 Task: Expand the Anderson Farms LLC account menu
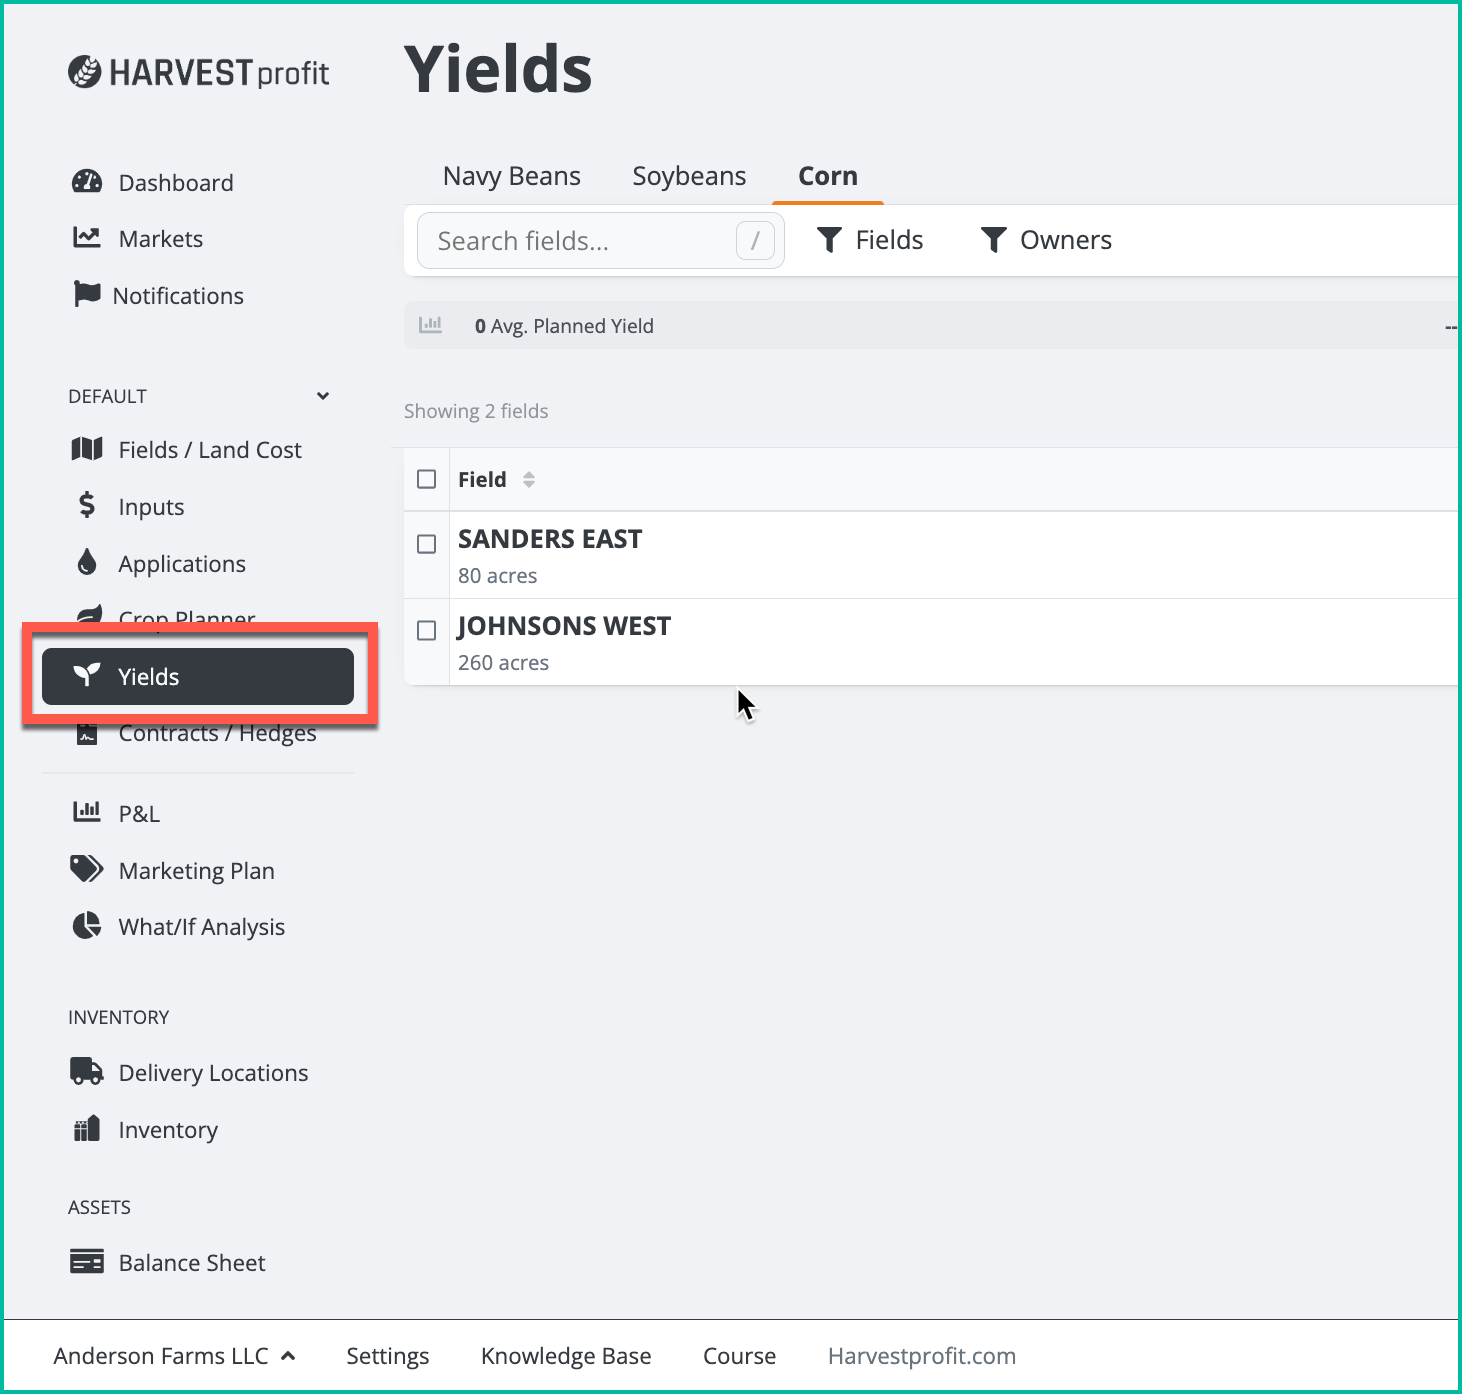175,1356
